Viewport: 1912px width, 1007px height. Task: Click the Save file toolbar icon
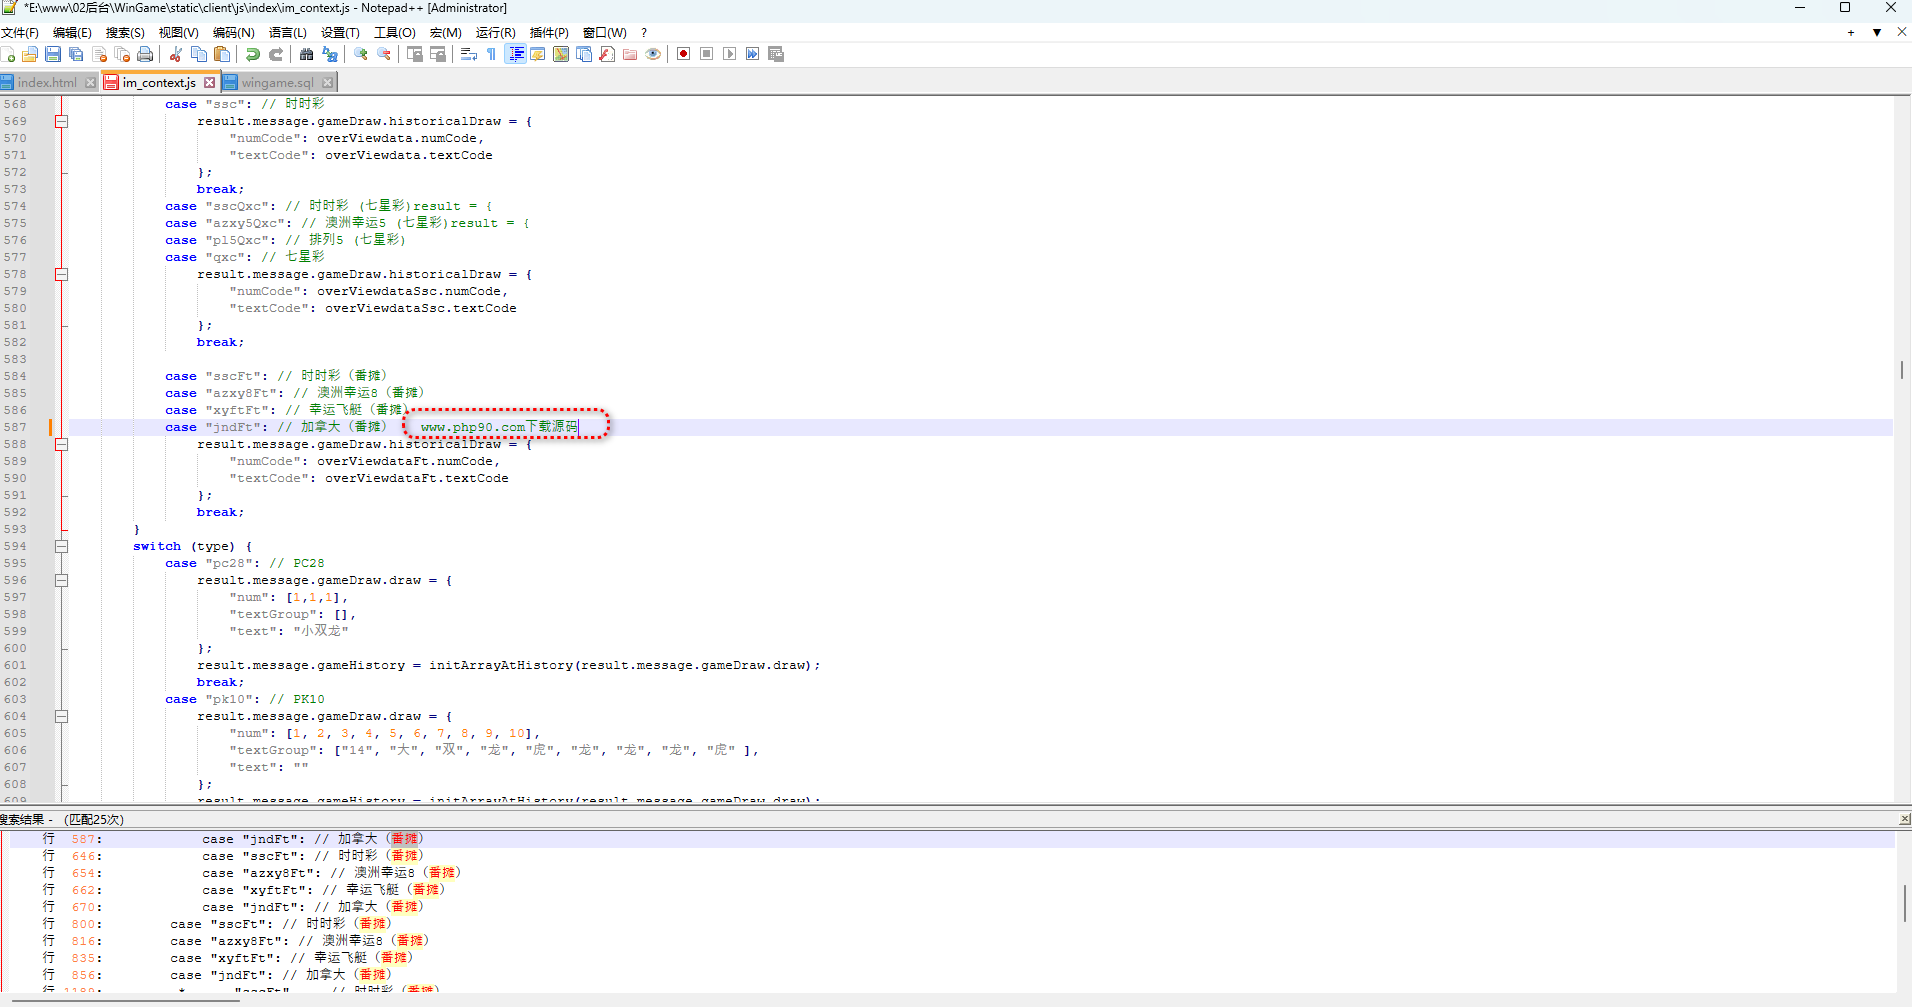53,54
